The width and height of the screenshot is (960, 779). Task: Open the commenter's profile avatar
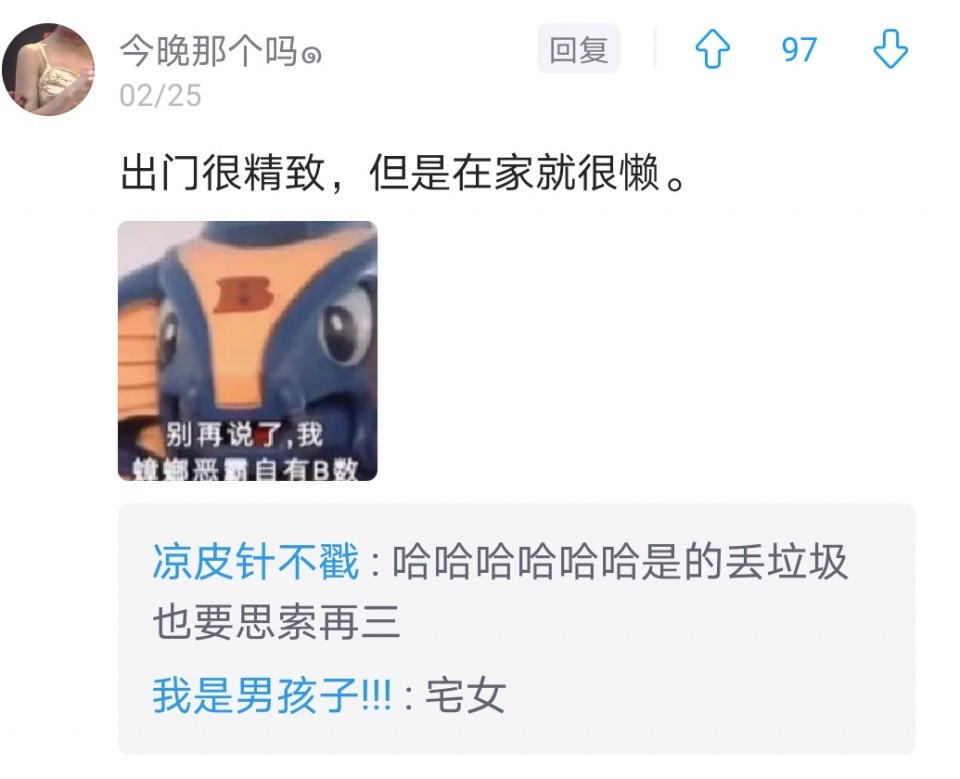[48, 69]
